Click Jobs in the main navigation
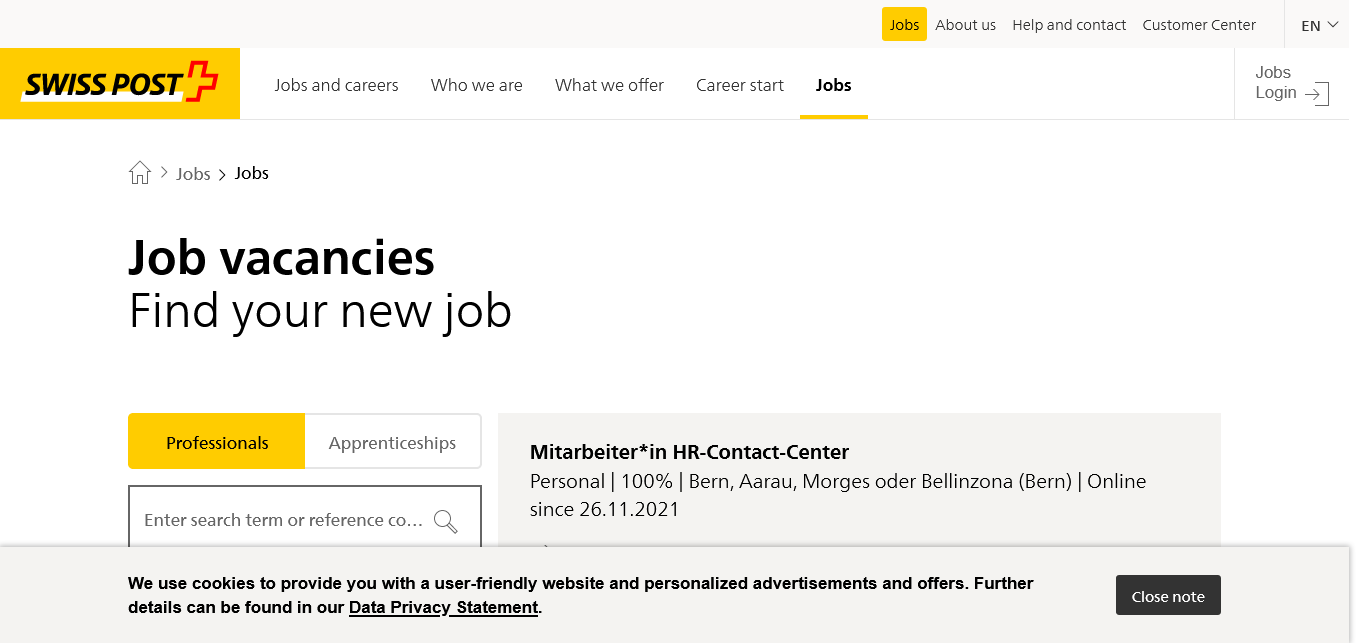The height and width of the screenshot is (643, 1366). point(833,85)
